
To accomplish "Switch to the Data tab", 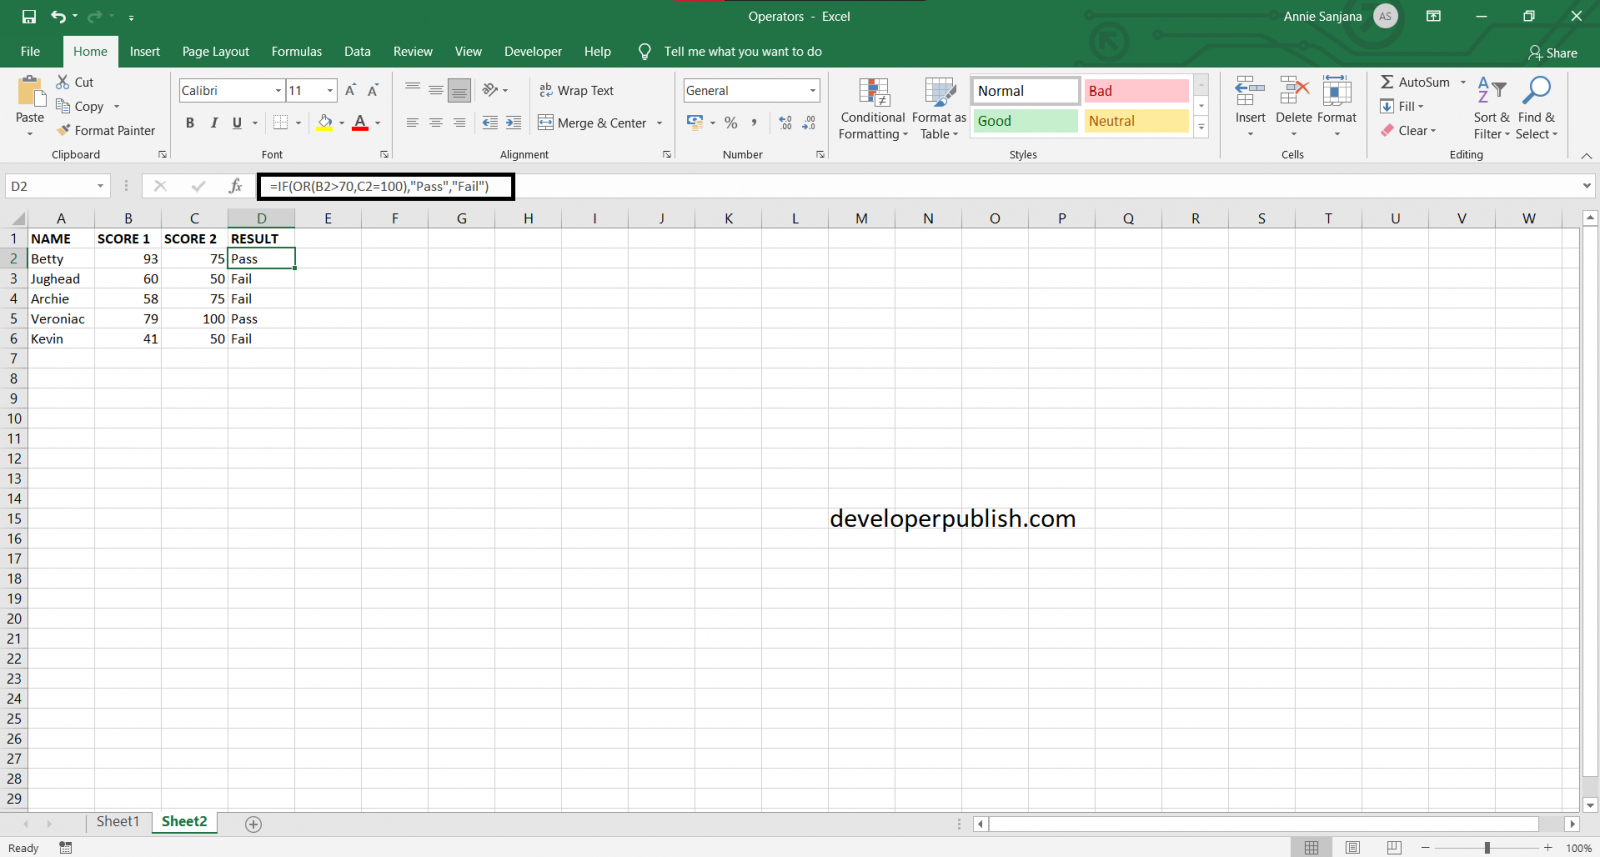I will pyautogui.click(x=357, y=51).
